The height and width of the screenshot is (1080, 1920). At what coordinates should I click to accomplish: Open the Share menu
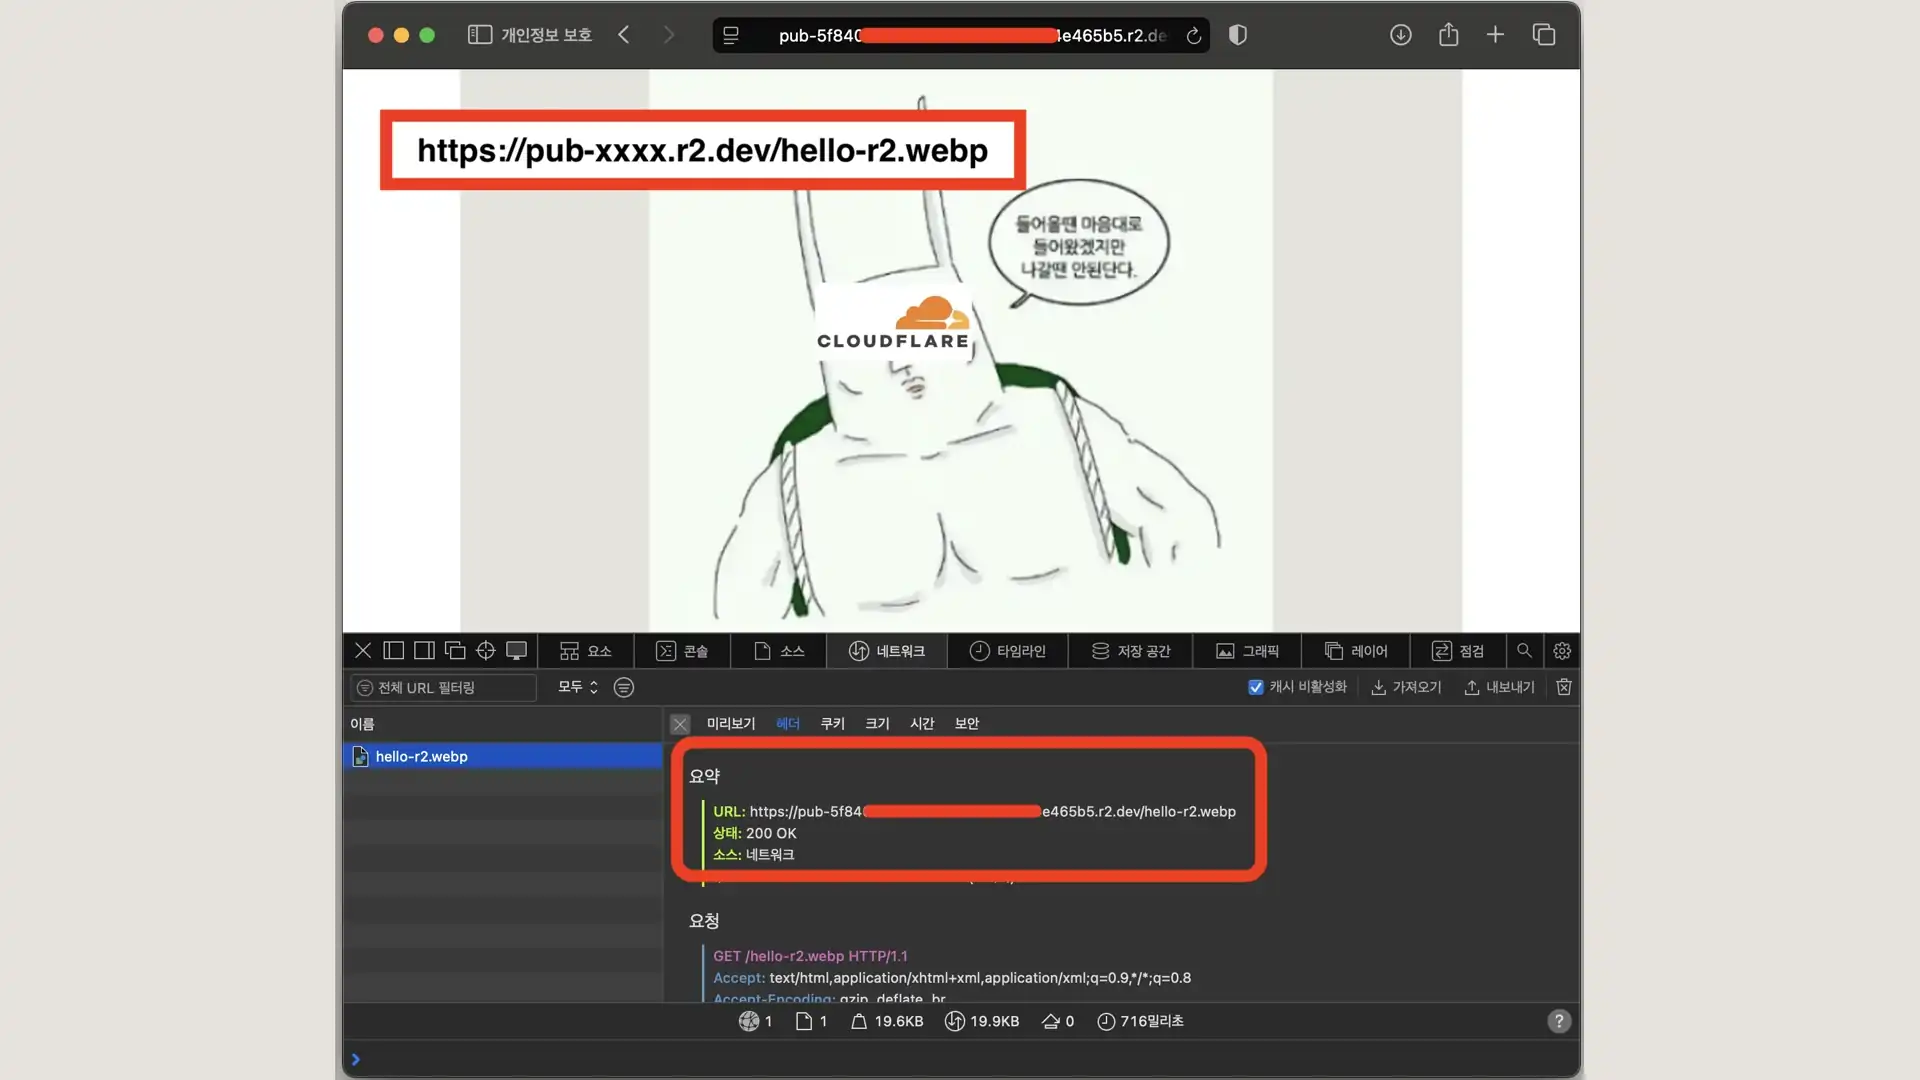1448,34
